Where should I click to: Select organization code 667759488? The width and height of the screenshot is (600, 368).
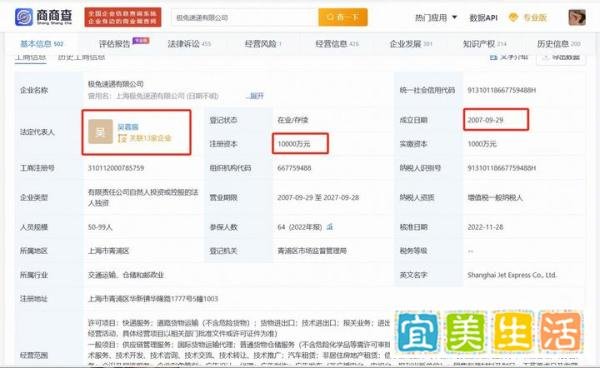click(x=294, y=168)
